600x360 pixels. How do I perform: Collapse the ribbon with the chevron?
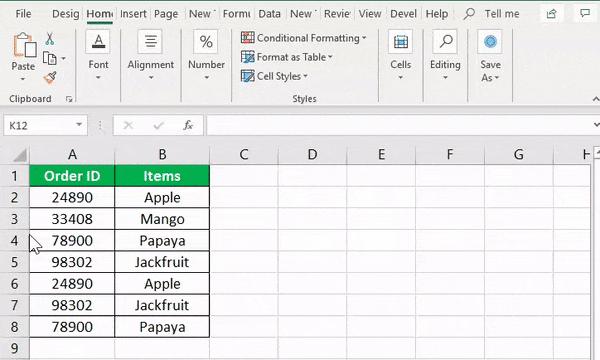pos(596,99)
